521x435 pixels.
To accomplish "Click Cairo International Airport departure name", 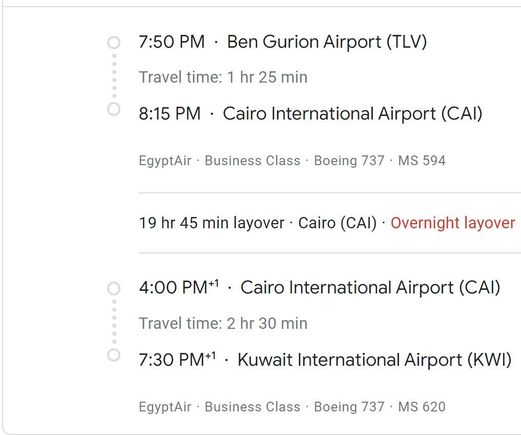I will 370,288.
